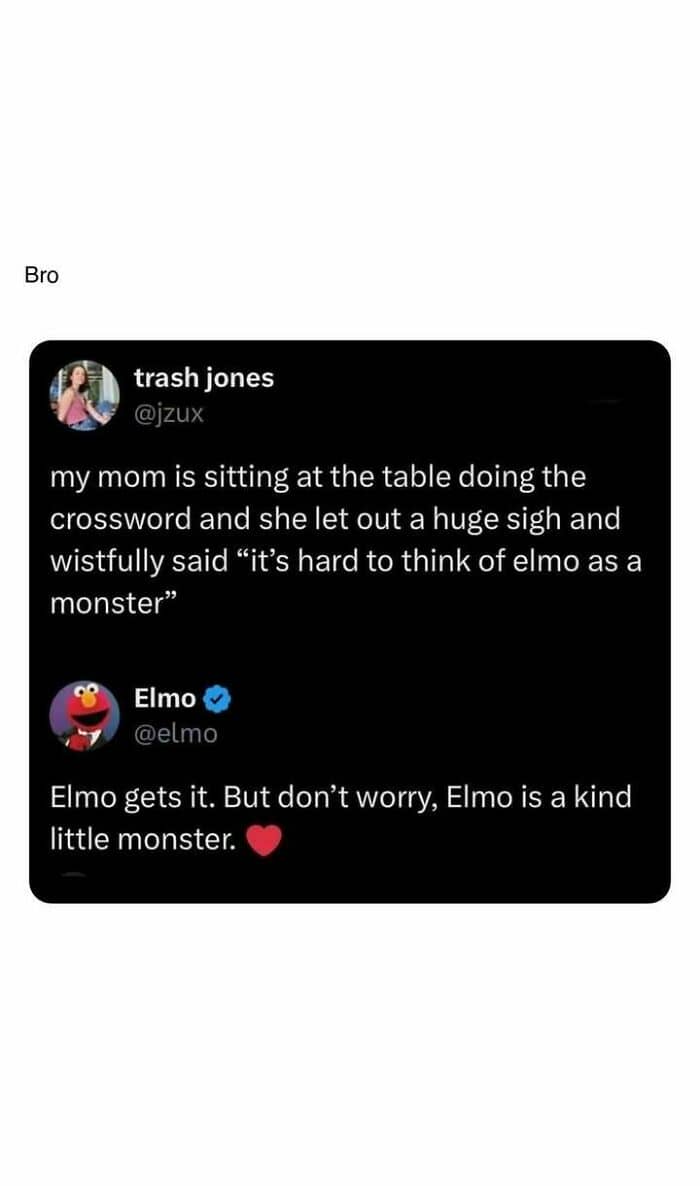Click Elmo's blue verified badge
Screen dimensions: 700x1186
[x=219, y=698]
